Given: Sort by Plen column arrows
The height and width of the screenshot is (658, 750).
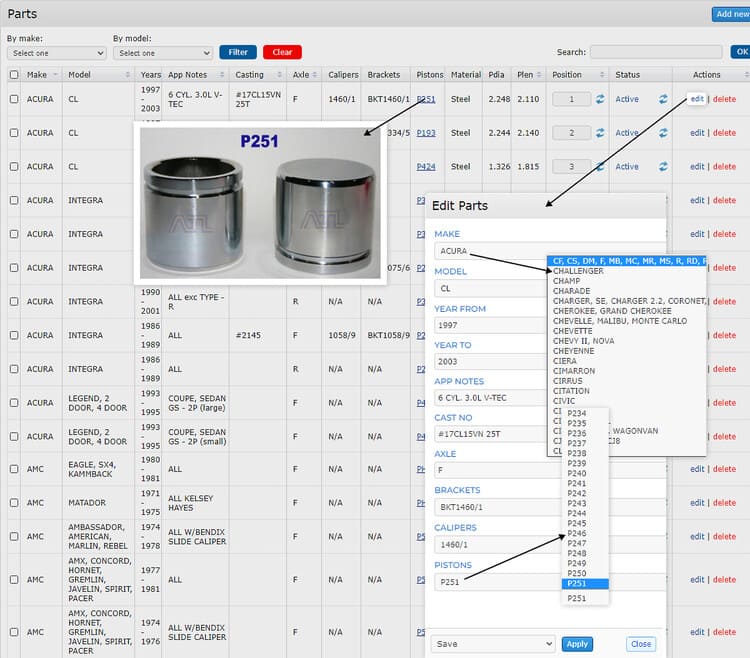Looking at the screenshot, I should coord(539,75).
